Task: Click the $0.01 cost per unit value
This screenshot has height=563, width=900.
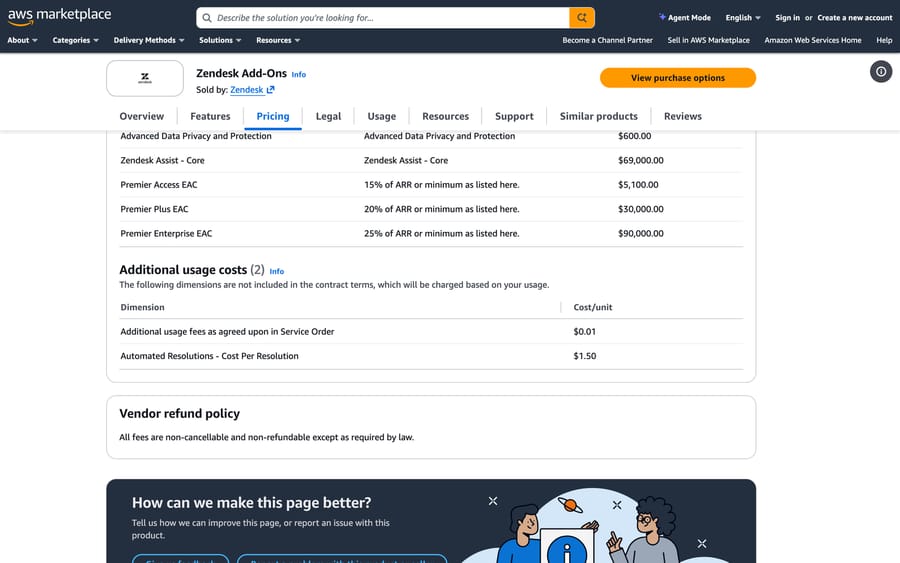Action: click(585, 332)
